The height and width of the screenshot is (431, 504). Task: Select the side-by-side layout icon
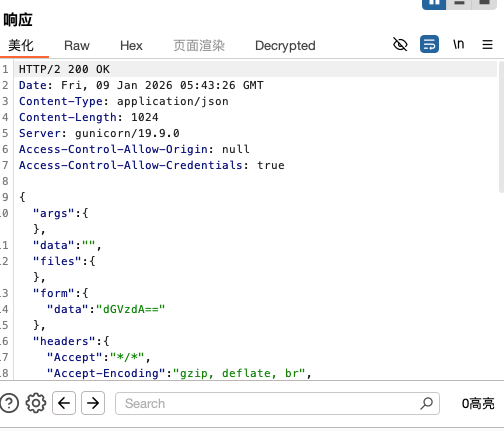click(x=434, y=3)
